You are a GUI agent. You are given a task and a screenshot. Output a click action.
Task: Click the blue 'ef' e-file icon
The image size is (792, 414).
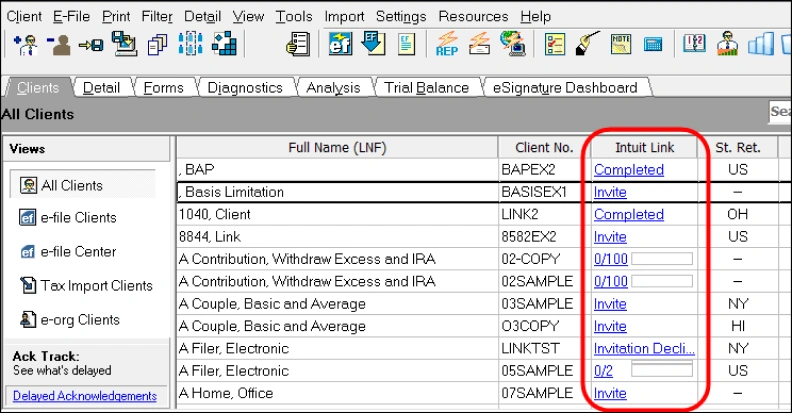tap(340, 44)
